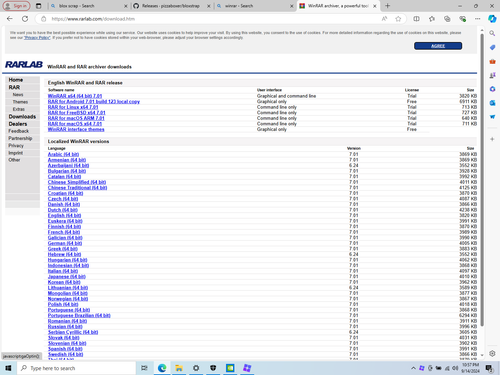The image size is (500, 375).
Task: Open the sidebar Shopping tag icon
Action: pyautogui.click(x=492, y=47)
